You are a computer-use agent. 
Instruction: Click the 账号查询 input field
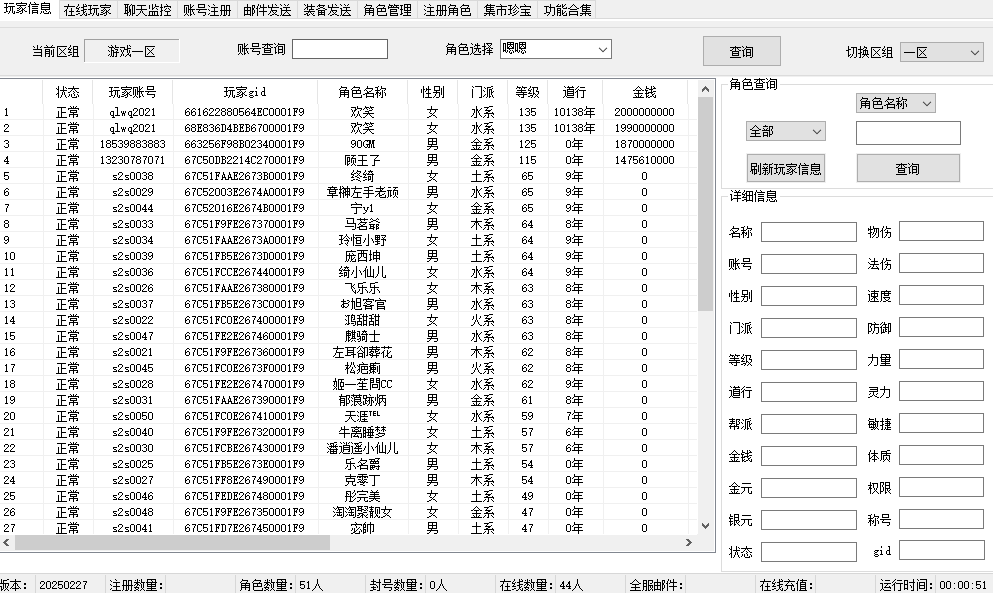(339, 49)
